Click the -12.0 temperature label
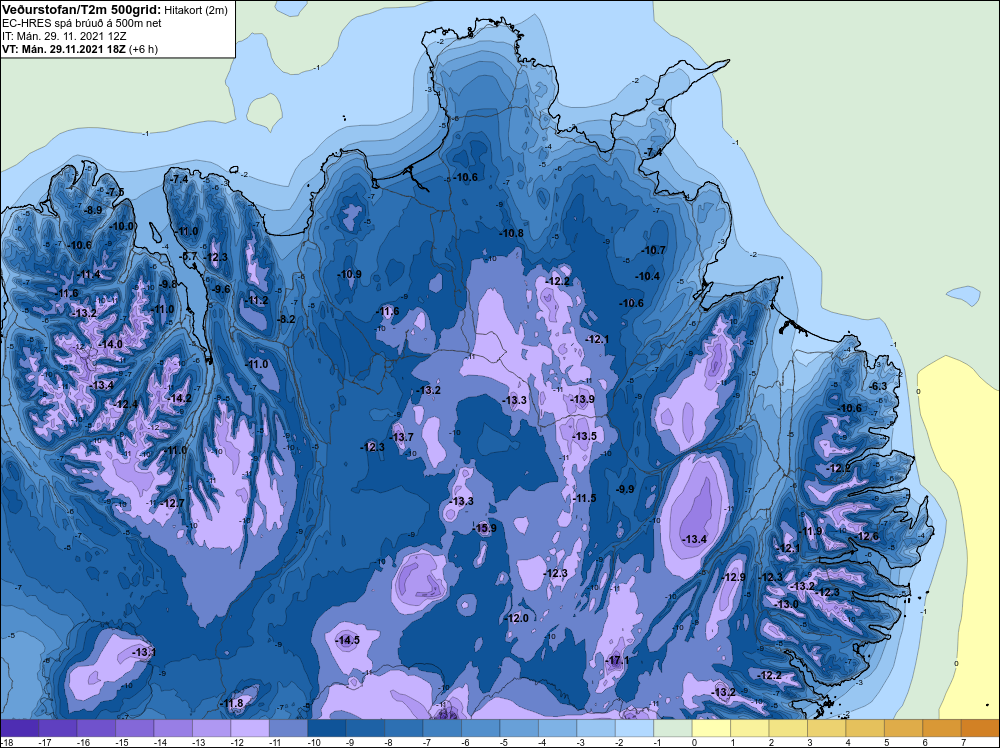1000x748 pixels. pyautogui.click(x=517, y=618)
